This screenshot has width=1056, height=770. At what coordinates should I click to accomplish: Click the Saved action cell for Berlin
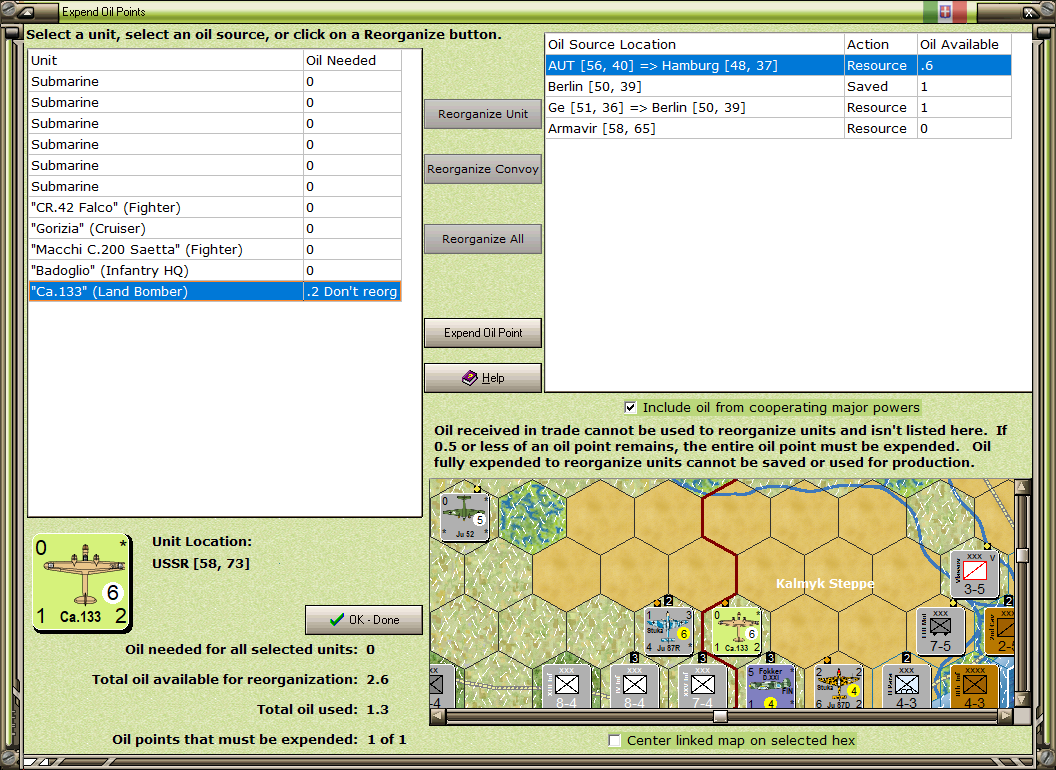[881, 86]
